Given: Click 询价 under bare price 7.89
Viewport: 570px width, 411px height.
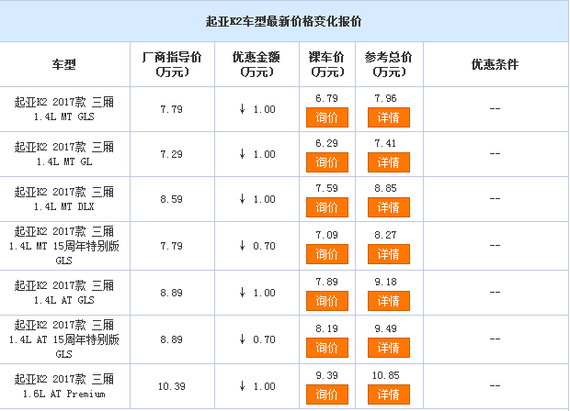Looking at the screenshot, I should 327,301.
